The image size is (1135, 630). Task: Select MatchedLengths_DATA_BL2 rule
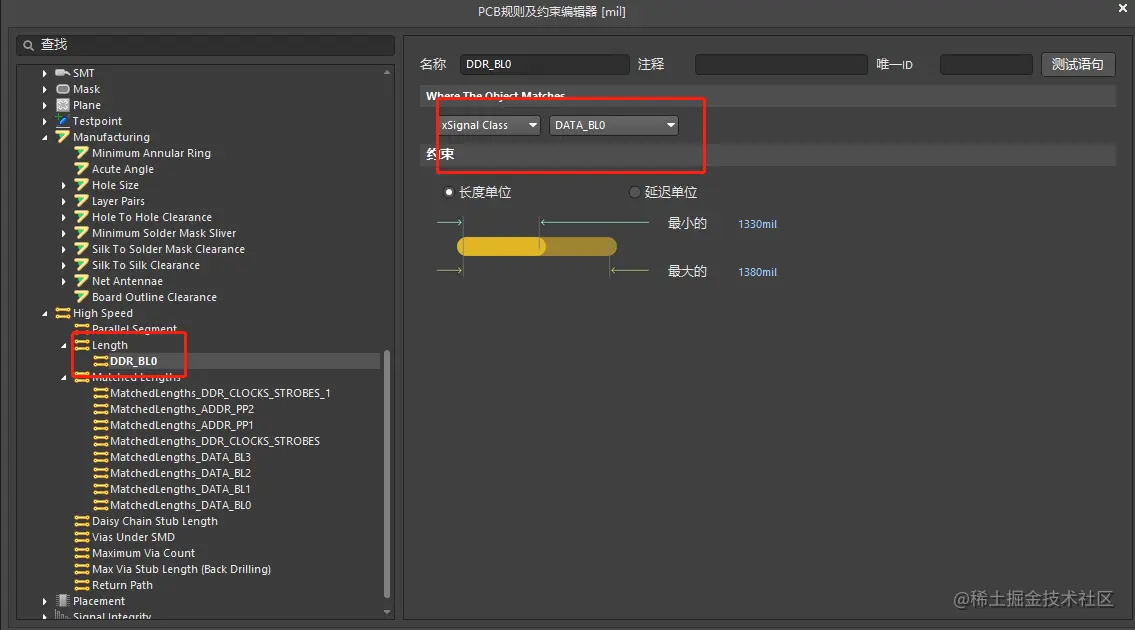[180, 473]
